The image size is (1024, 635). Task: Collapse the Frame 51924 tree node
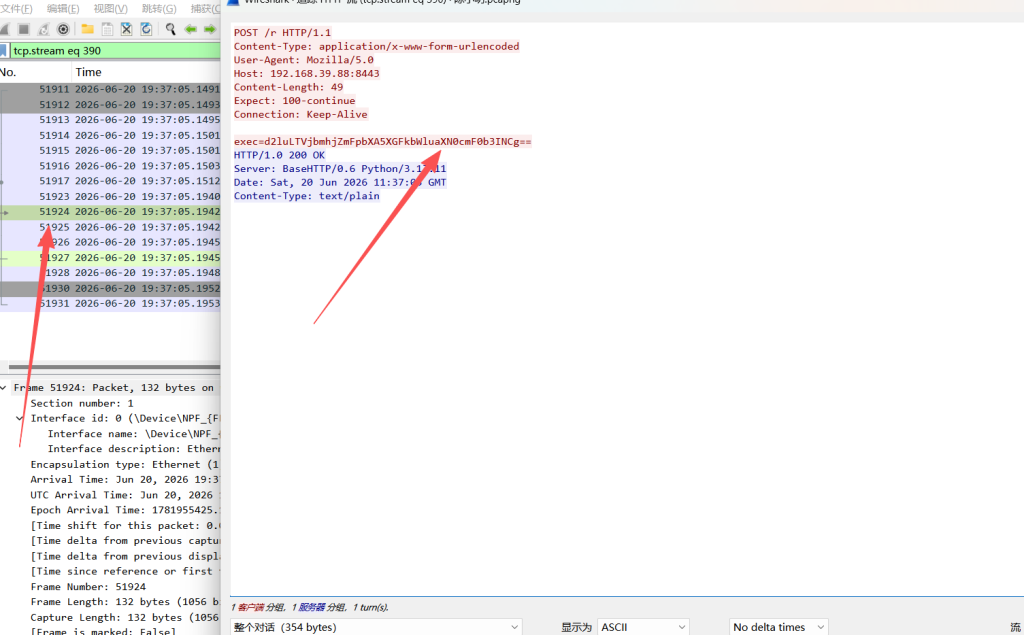pyautogui.click(x=4, y=388)
